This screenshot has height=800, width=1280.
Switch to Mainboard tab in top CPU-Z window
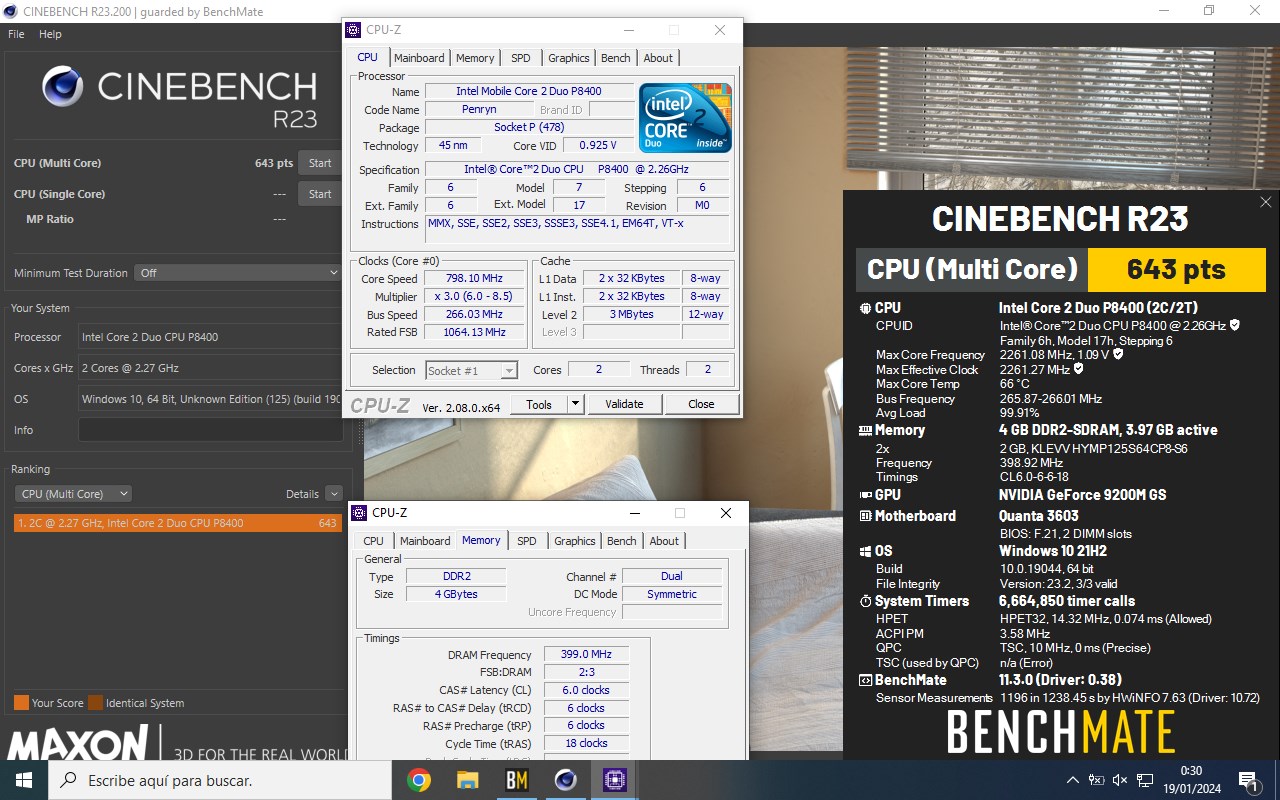419,58
